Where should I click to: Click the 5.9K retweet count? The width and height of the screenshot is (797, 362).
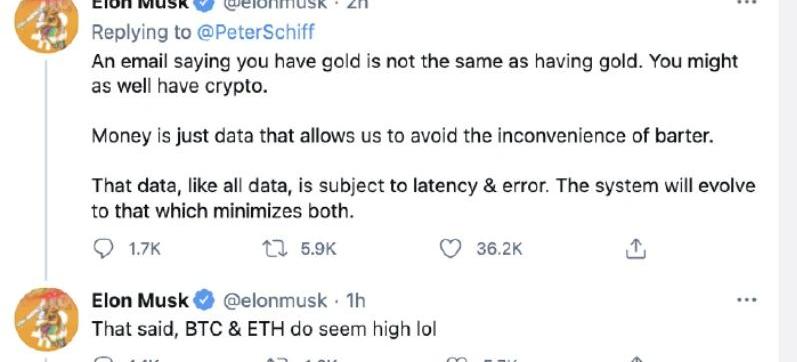(x=318, y=249)
